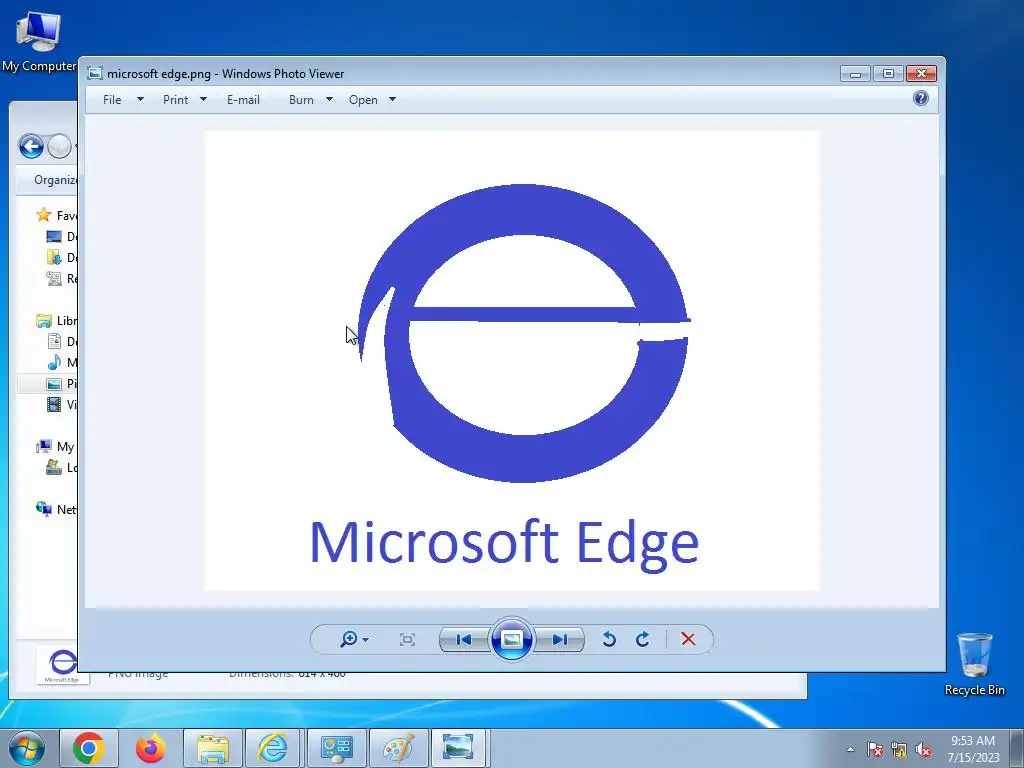Launch Internet Explorer from the taskbar
Screen dimensions: 1024x768
[x=272, y=748]
